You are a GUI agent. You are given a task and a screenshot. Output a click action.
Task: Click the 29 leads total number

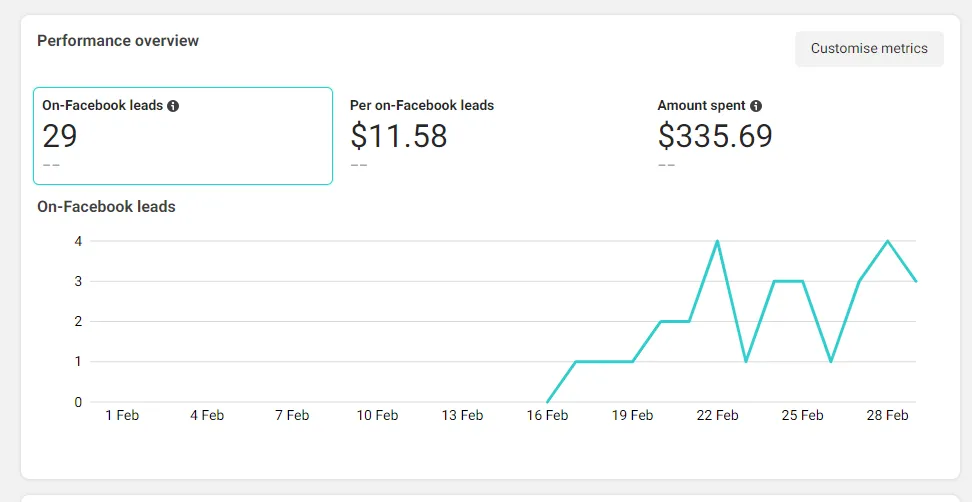(60, 136)
